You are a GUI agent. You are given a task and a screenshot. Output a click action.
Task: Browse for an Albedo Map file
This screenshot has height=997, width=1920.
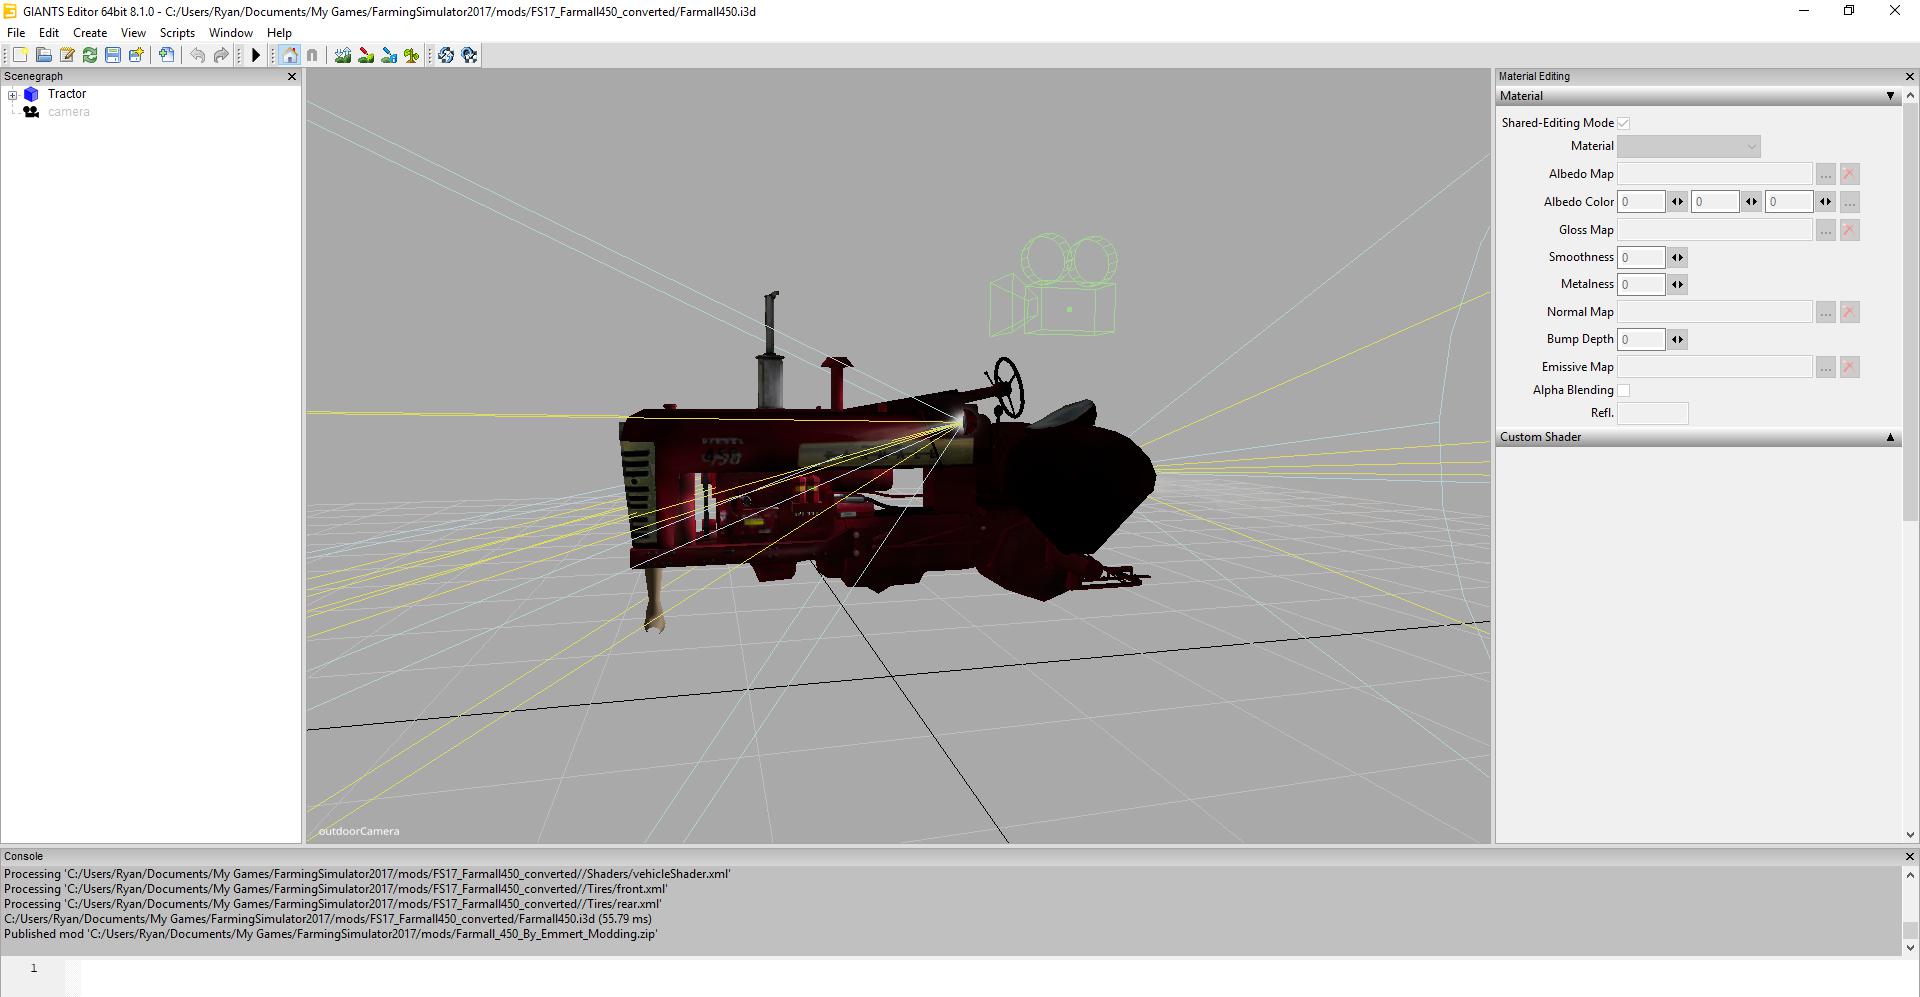pyautogui.click(x=1825, y=174)
